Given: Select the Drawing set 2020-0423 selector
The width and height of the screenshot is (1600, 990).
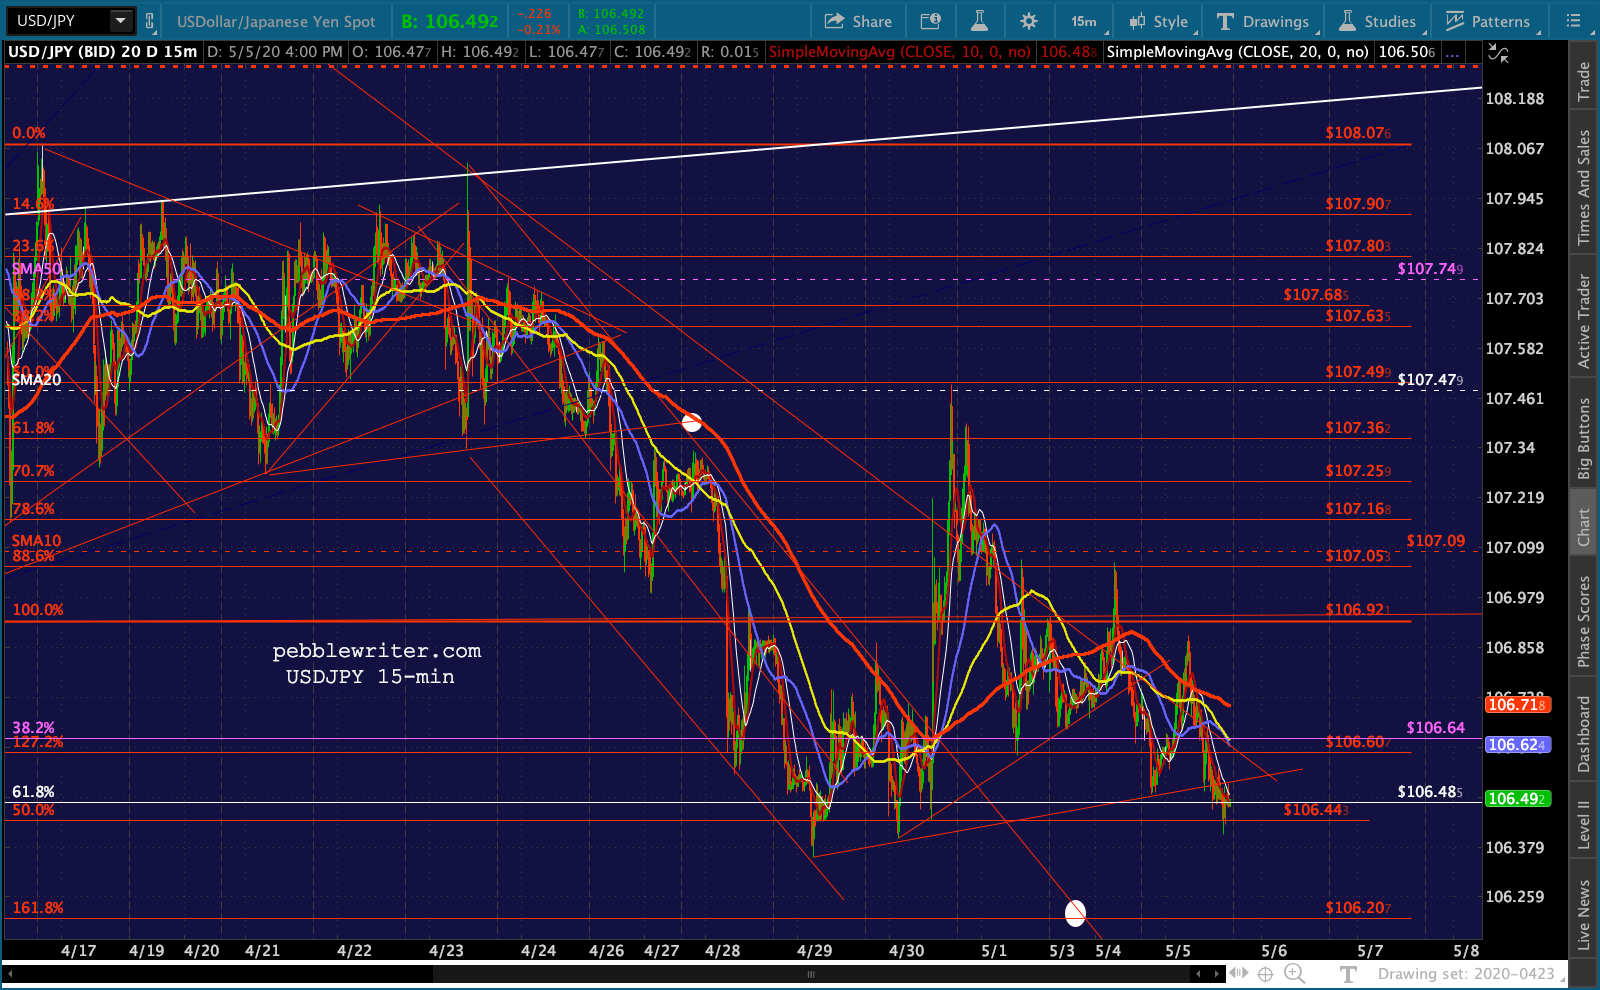Looking at the screenshot, I should coord(1466,973).
